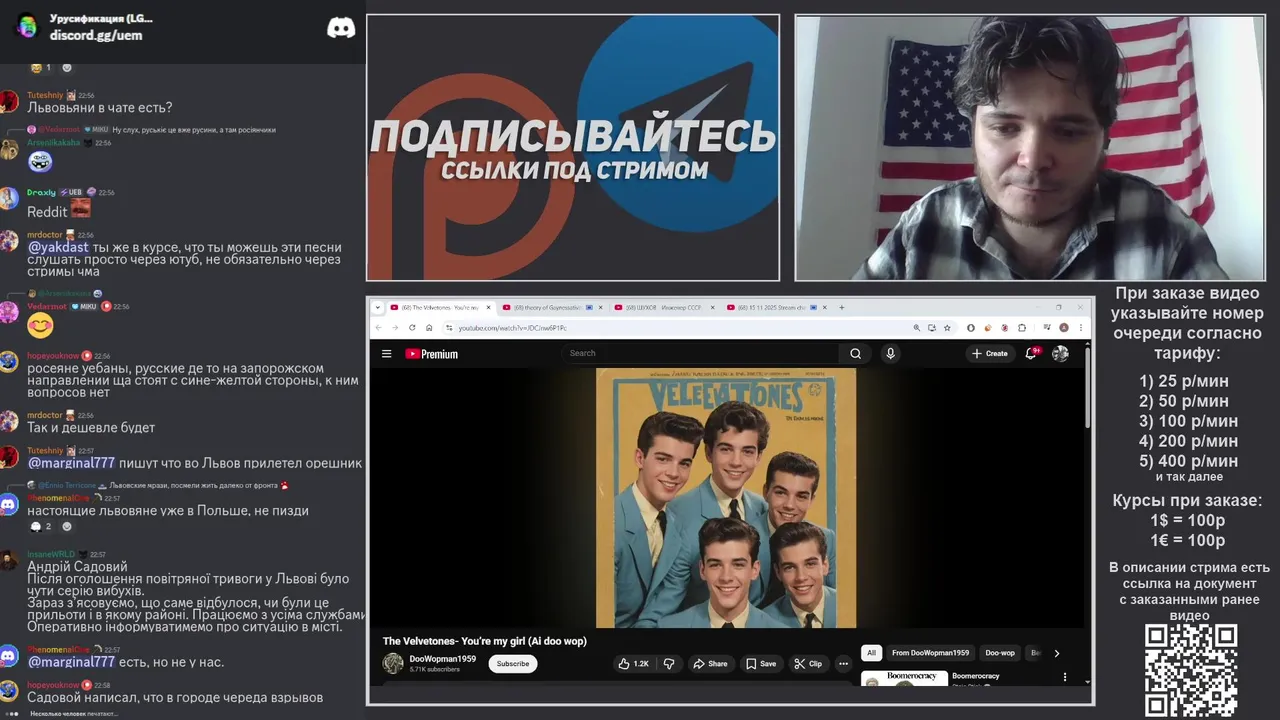Screen dimensions: 1280x720
Task: Click the reaction count 2 under PhenomenalCue message
Action: click(42, 526)
